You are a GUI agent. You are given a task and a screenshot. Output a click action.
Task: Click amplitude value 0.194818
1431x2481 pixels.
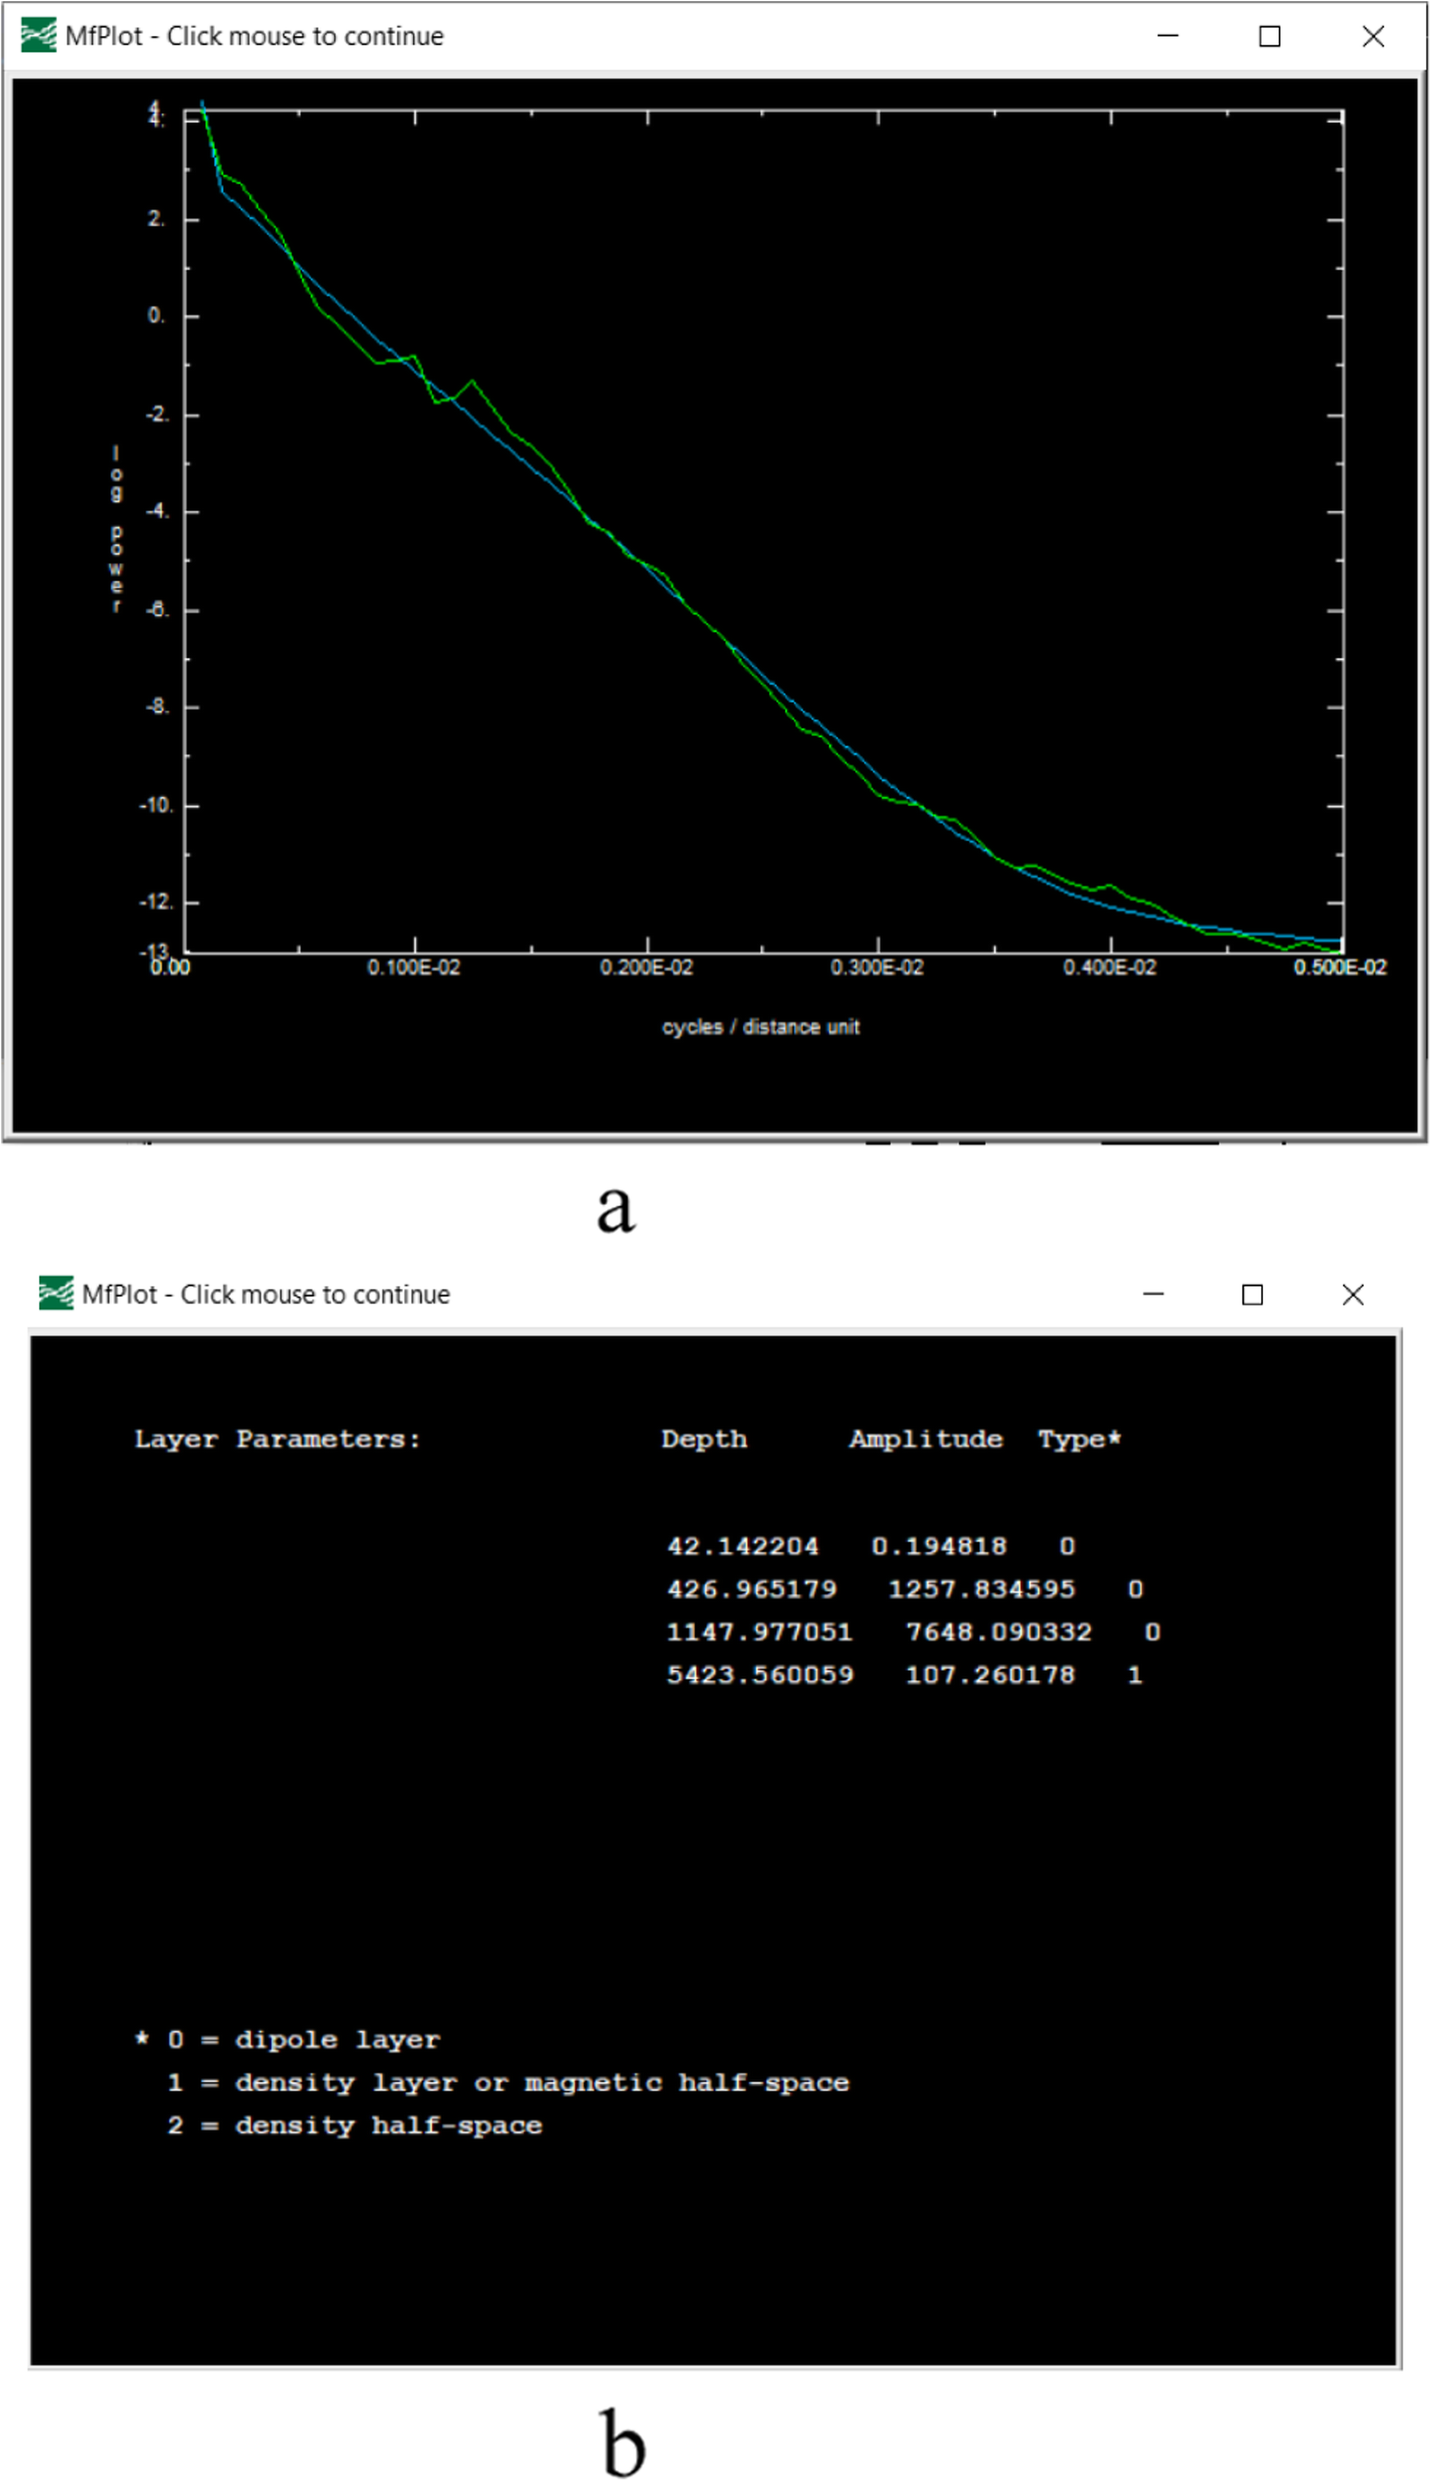coord(939,1545)
